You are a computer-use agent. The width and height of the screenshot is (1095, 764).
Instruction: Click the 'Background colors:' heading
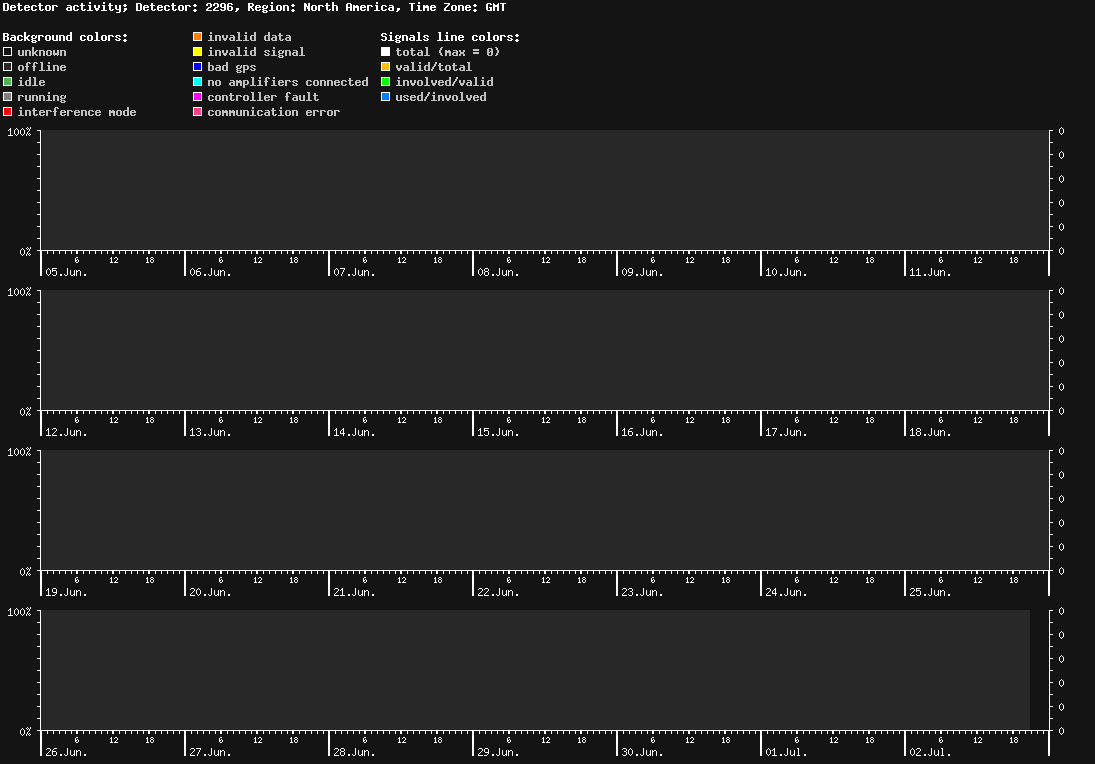coord(66,37)
